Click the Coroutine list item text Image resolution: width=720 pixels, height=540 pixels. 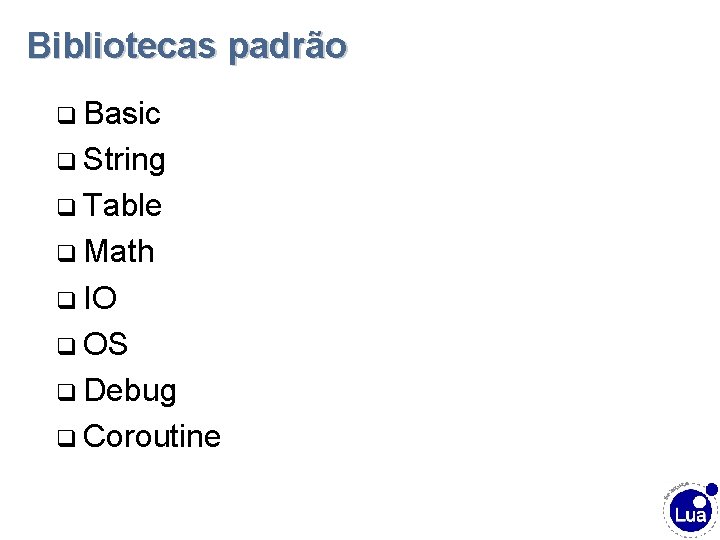click(x=152, y=436)
